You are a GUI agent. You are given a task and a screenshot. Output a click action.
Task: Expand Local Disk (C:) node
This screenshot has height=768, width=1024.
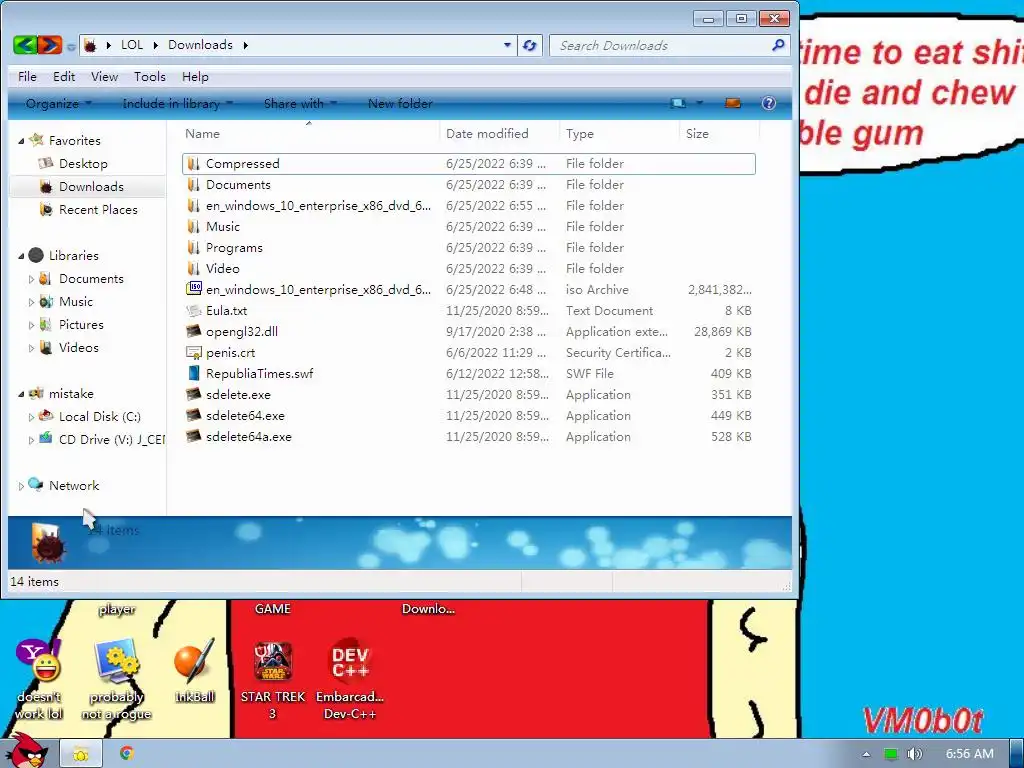(x=31, y=417)
